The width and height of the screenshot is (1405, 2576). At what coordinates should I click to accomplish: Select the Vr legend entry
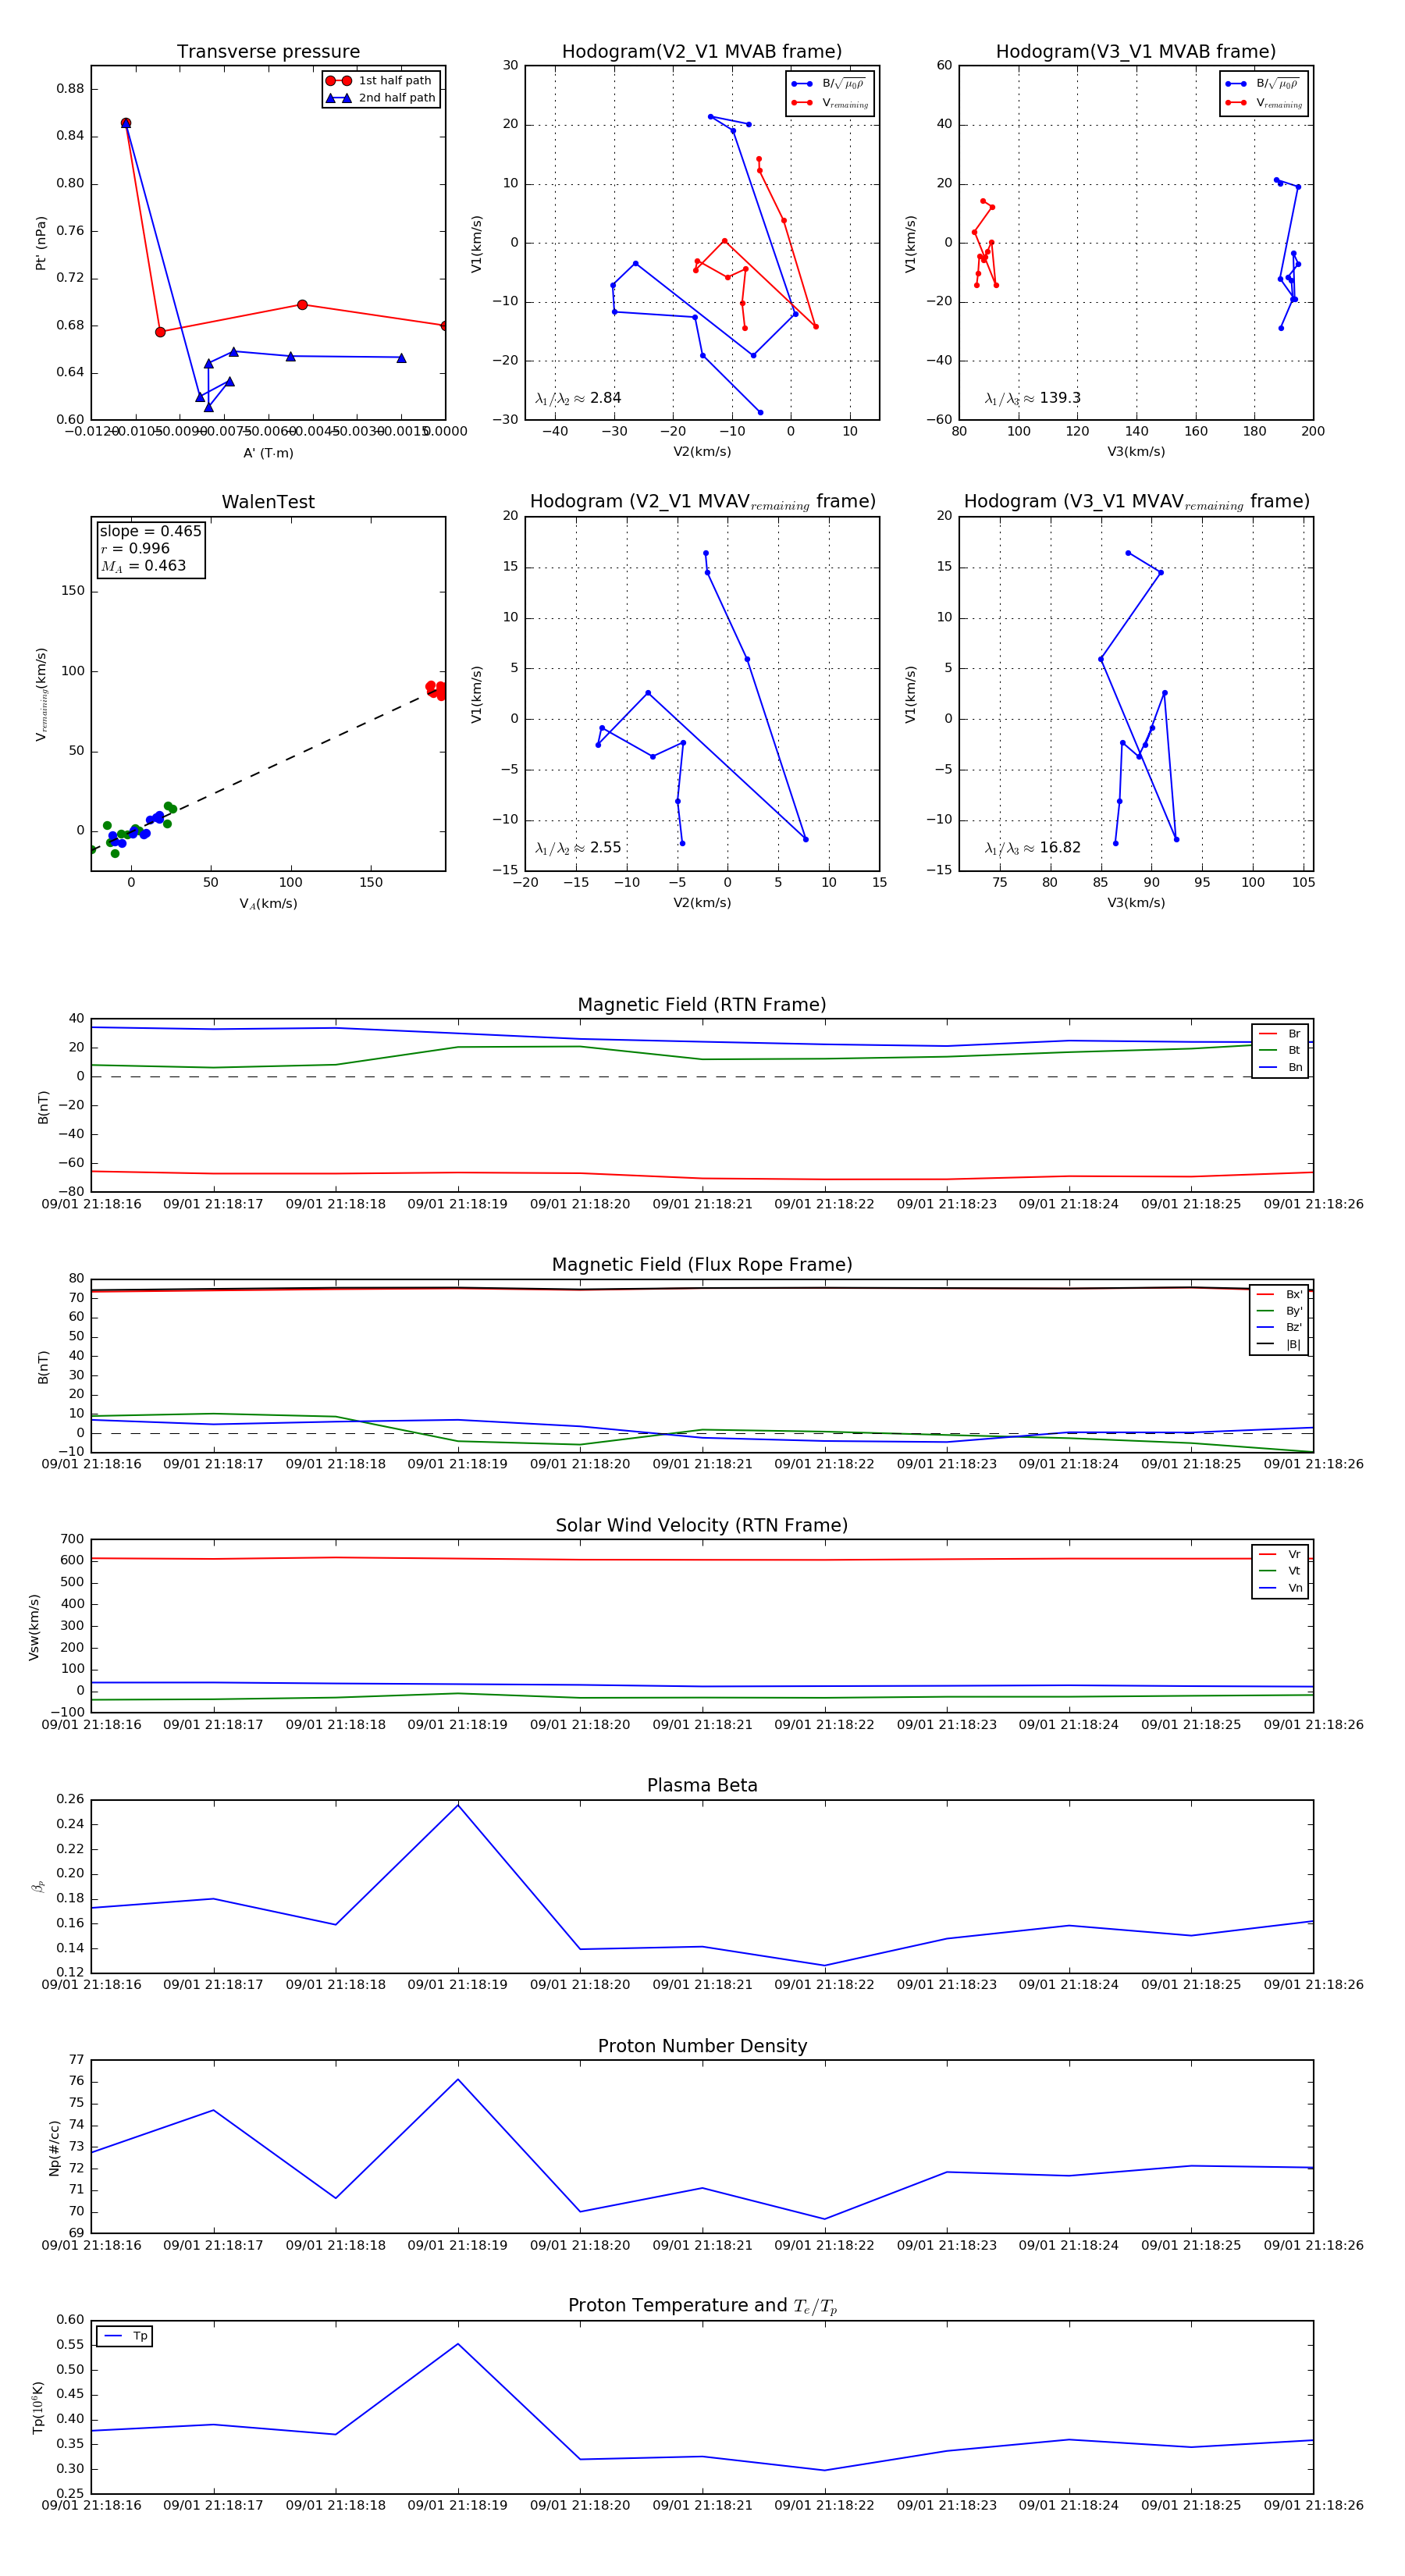point(1280,1554)
